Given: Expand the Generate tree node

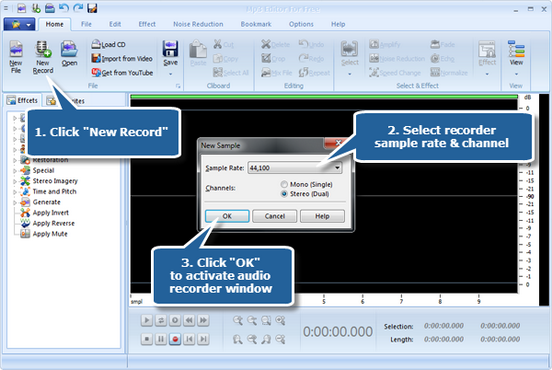Looking at the screenshot, I should (15, 202).
